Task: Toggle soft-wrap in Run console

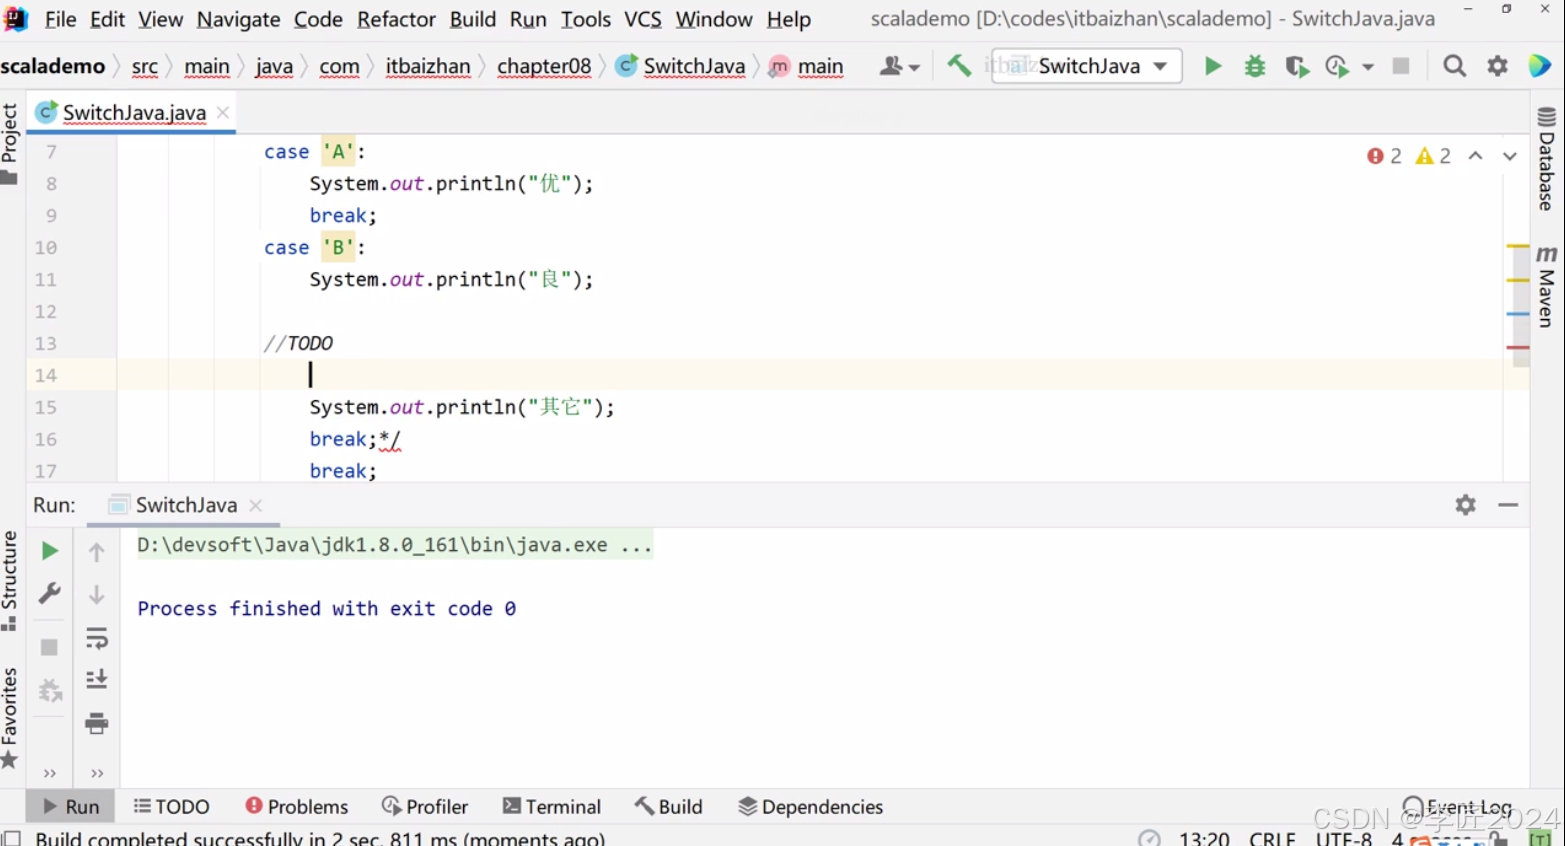Action: (x=96, y=638)
